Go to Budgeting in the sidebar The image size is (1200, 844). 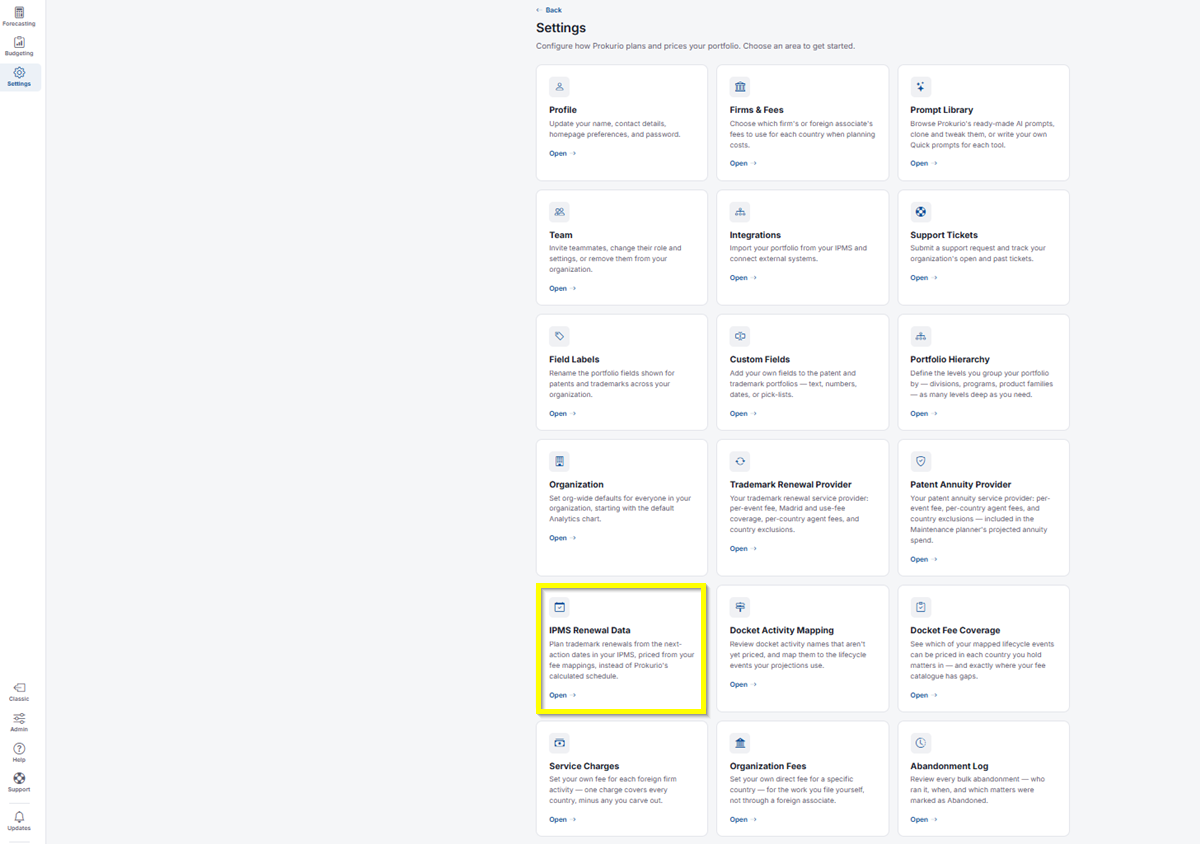coord(19,46)
